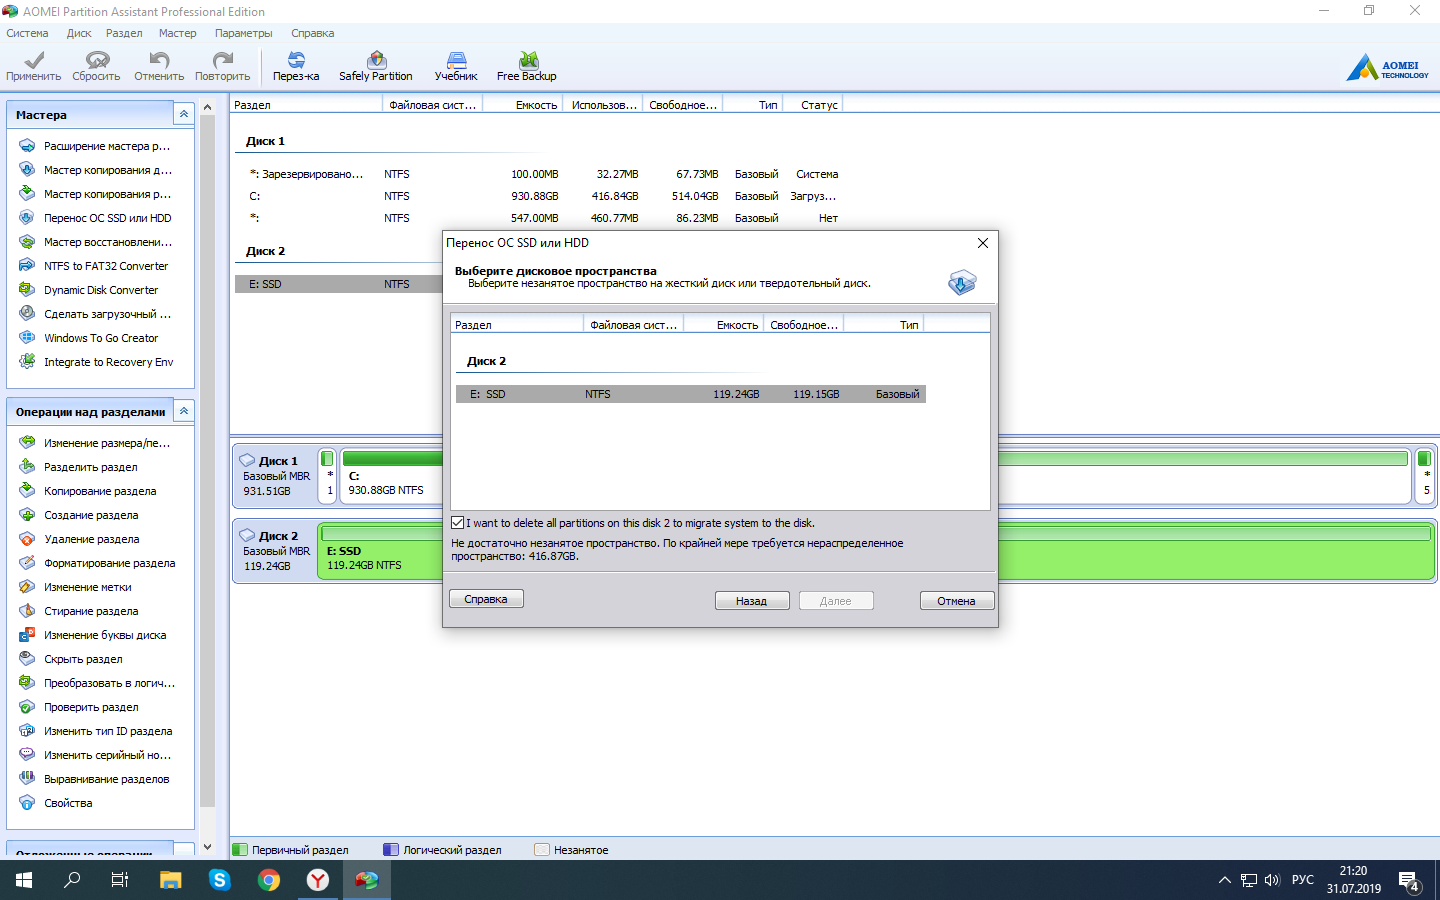Open the Параметры menu
The height and width of the screenshot is (900, 1440).
243,33
